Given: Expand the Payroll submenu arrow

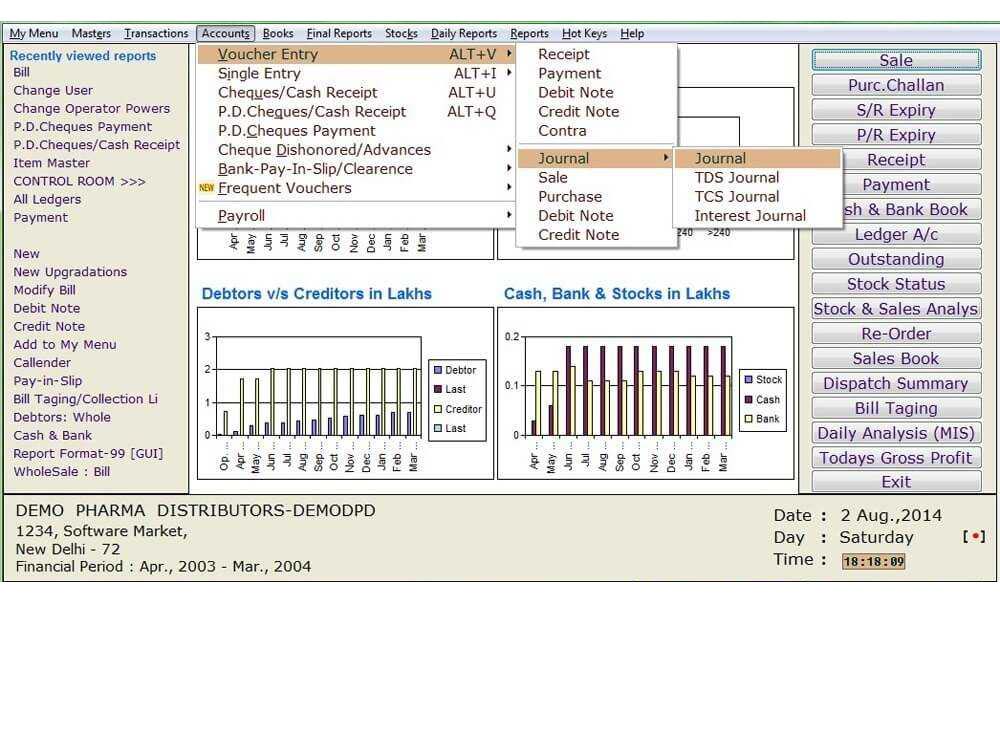Looking at the screenshot, I should click(x=508, y=215).
